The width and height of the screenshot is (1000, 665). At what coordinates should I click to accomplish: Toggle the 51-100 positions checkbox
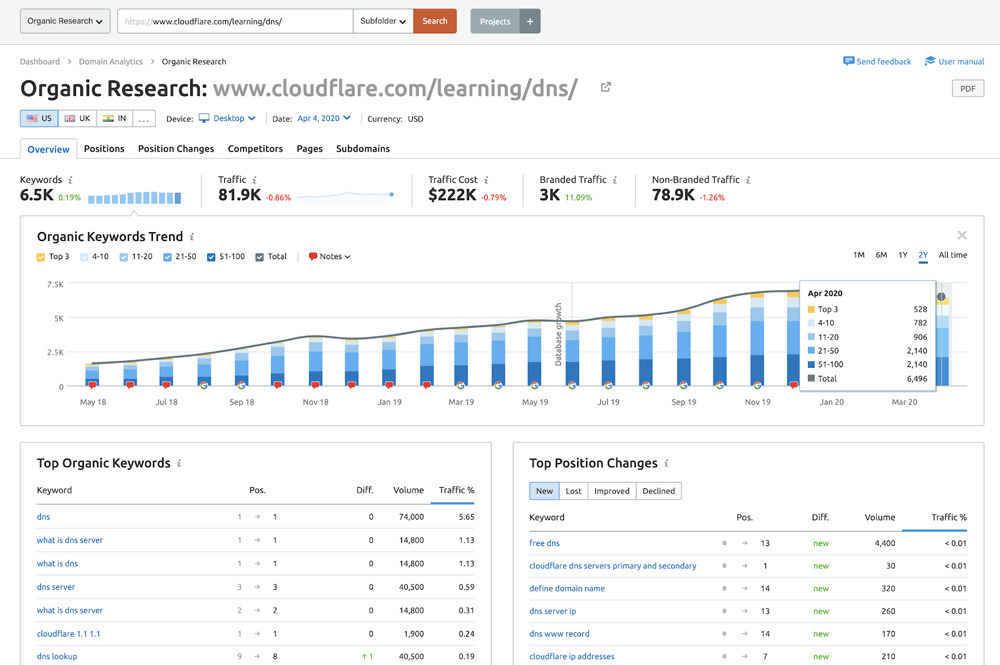[211, 257]
